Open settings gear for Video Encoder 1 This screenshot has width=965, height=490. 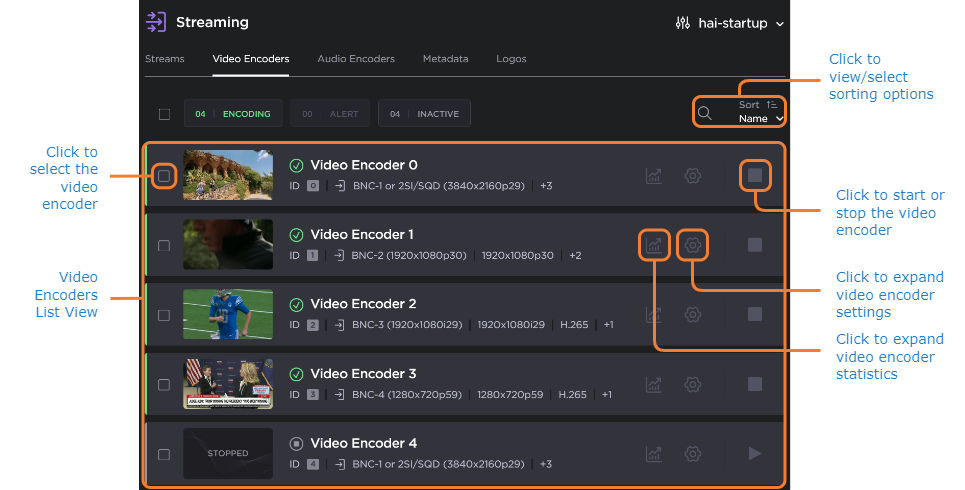click(x=692, y=245)
